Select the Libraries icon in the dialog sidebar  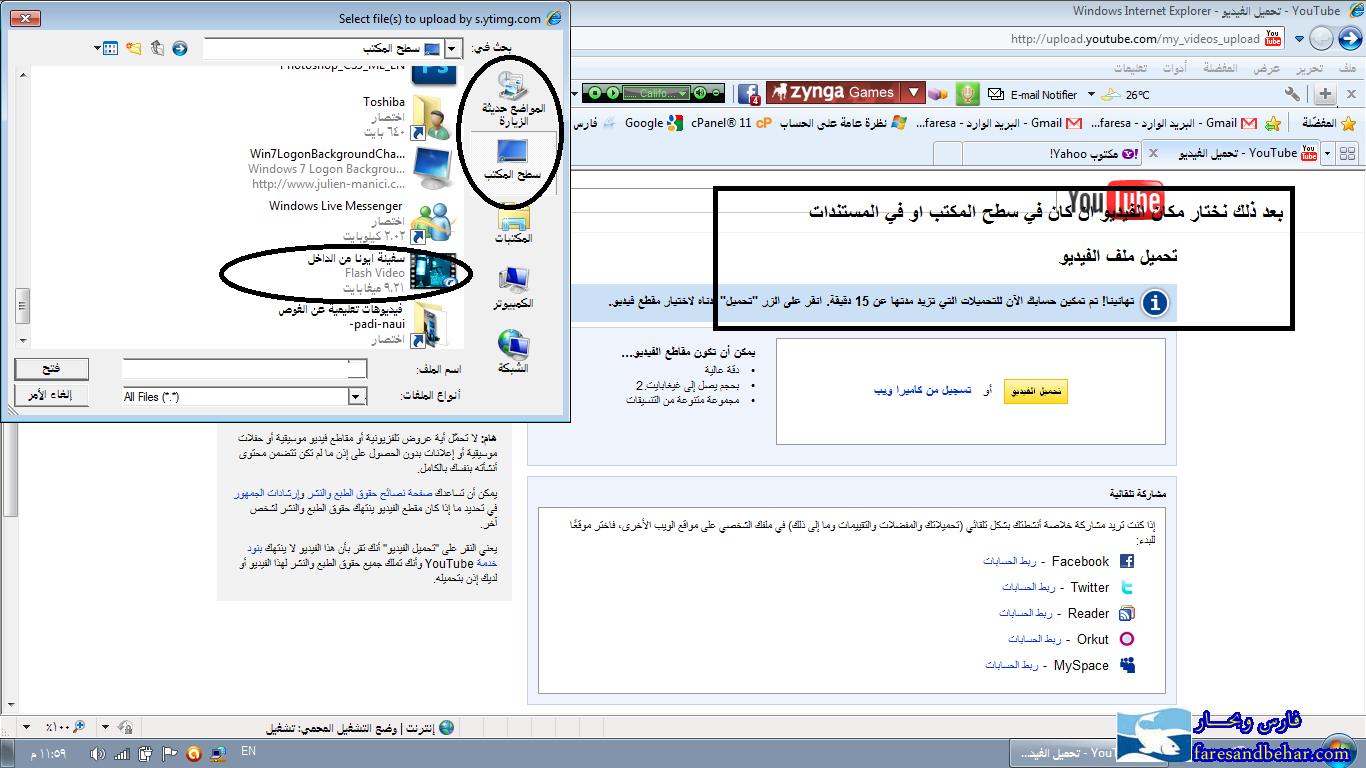[514, 221]
